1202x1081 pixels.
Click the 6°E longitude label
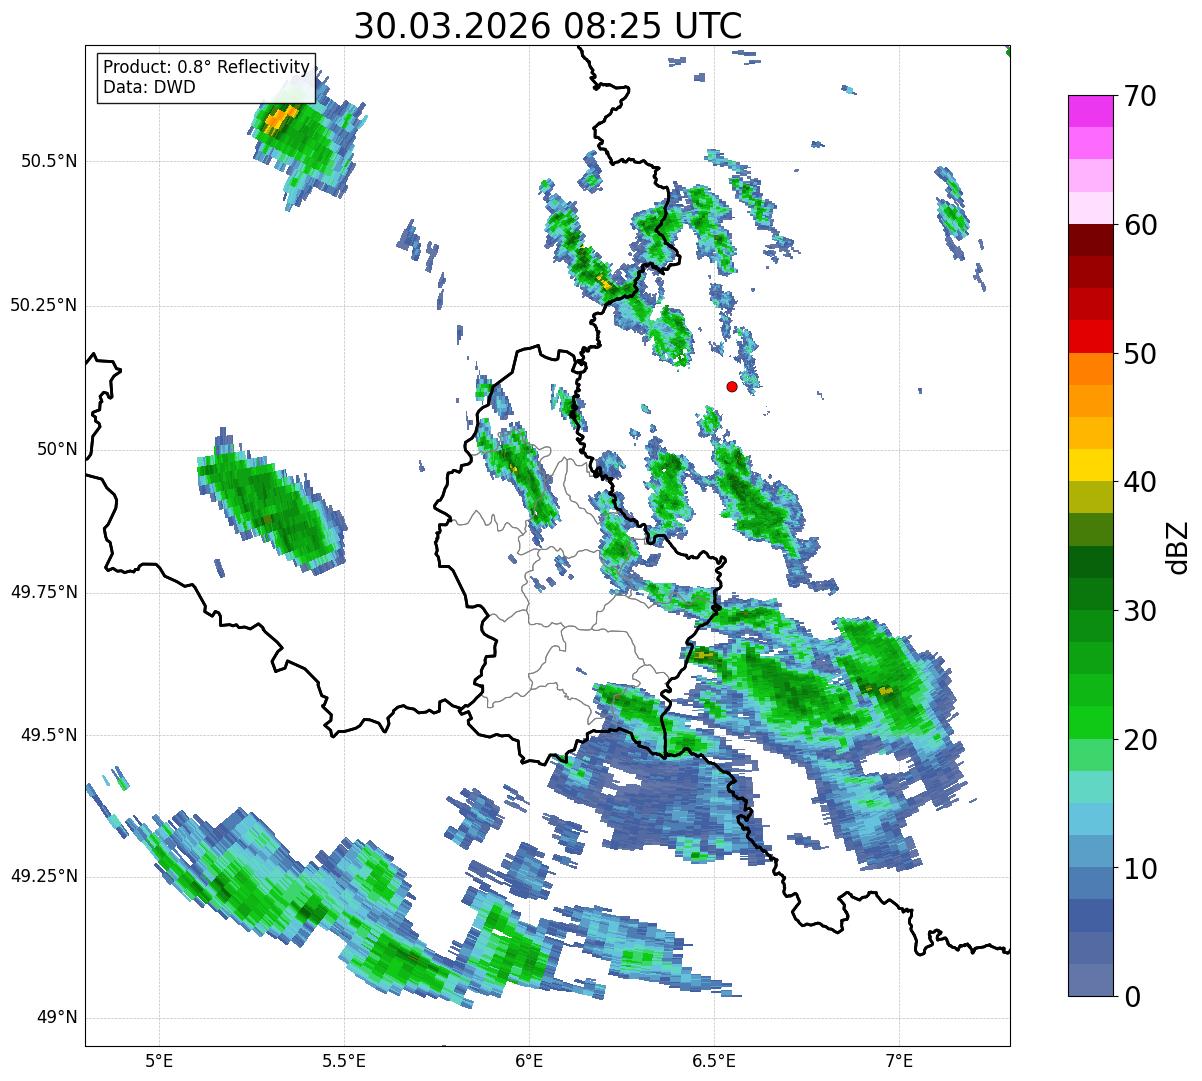[529, 1060]
